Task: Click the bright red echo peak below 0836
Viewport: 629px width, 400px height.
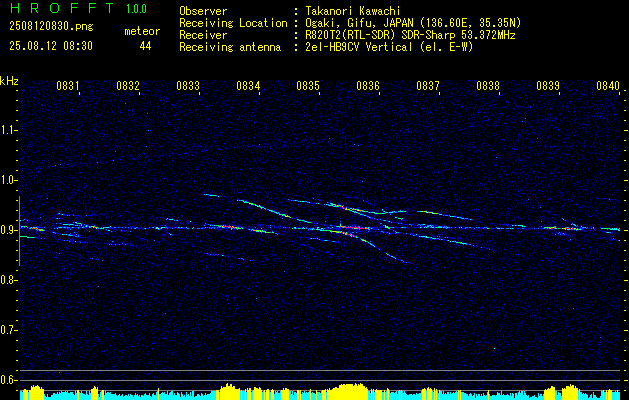Action: click(355, 228)
